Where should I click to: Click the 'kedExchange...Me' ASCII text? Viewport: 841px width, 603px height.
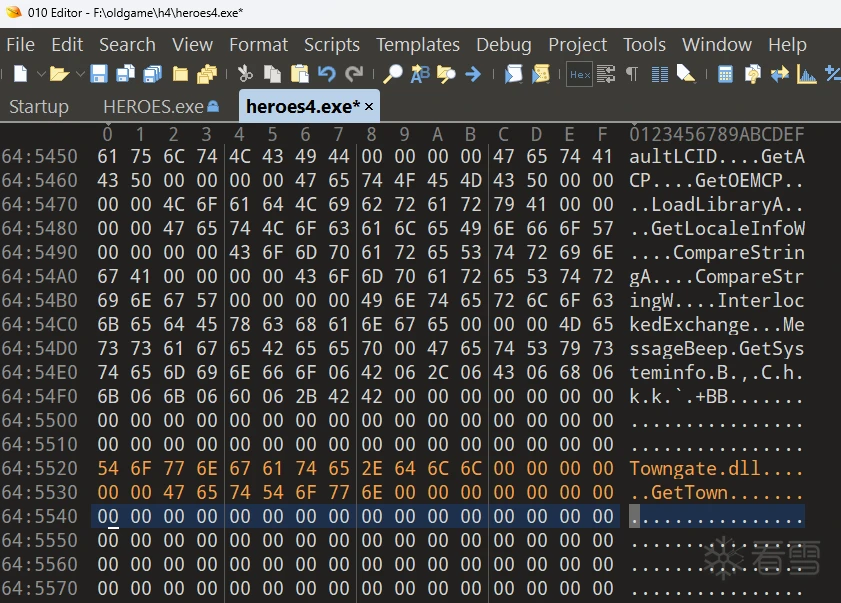tap(717, 325)
